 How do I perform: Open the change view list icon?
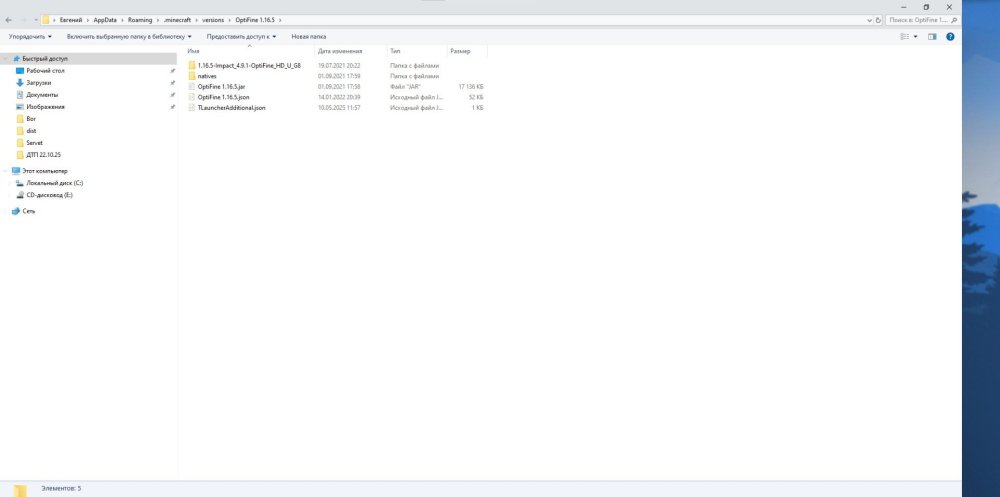[904, 37]
